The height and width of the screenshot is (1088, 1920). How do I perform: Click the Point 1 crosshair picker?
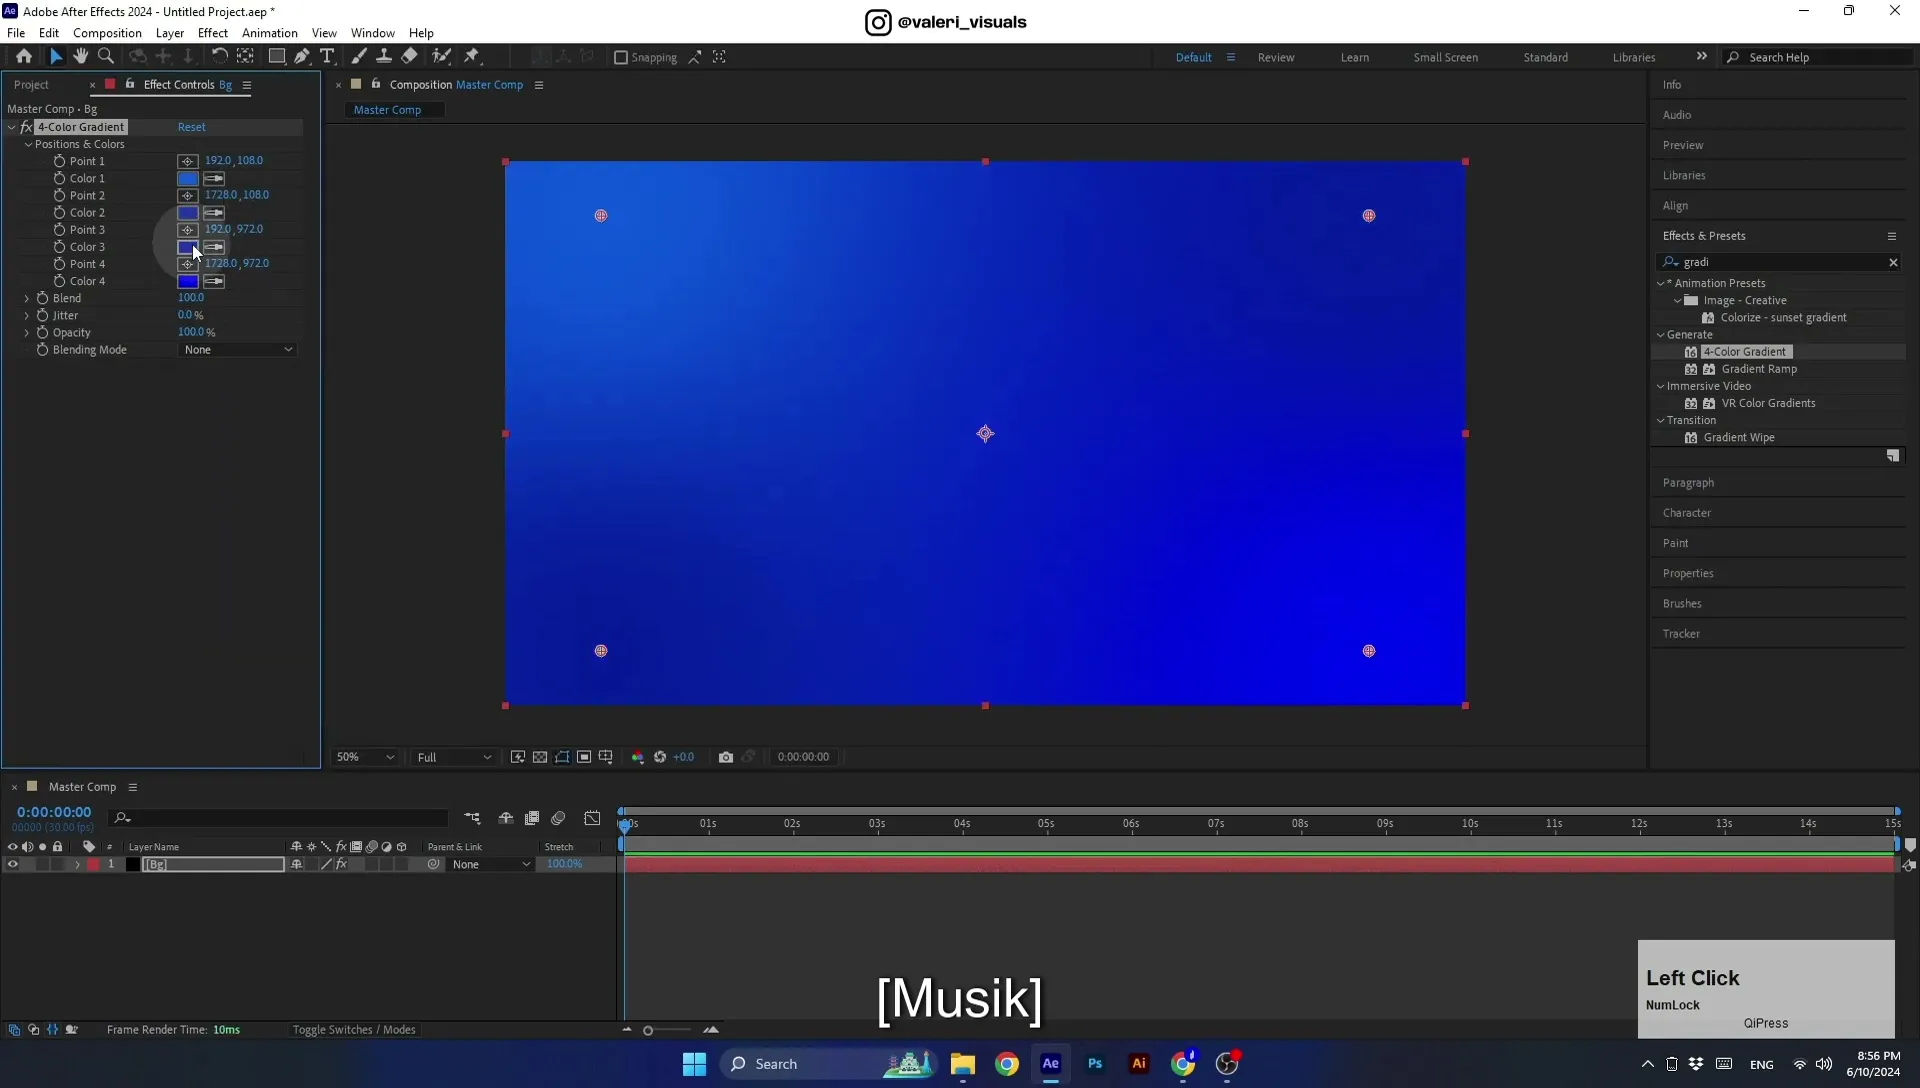pos(187,161)
